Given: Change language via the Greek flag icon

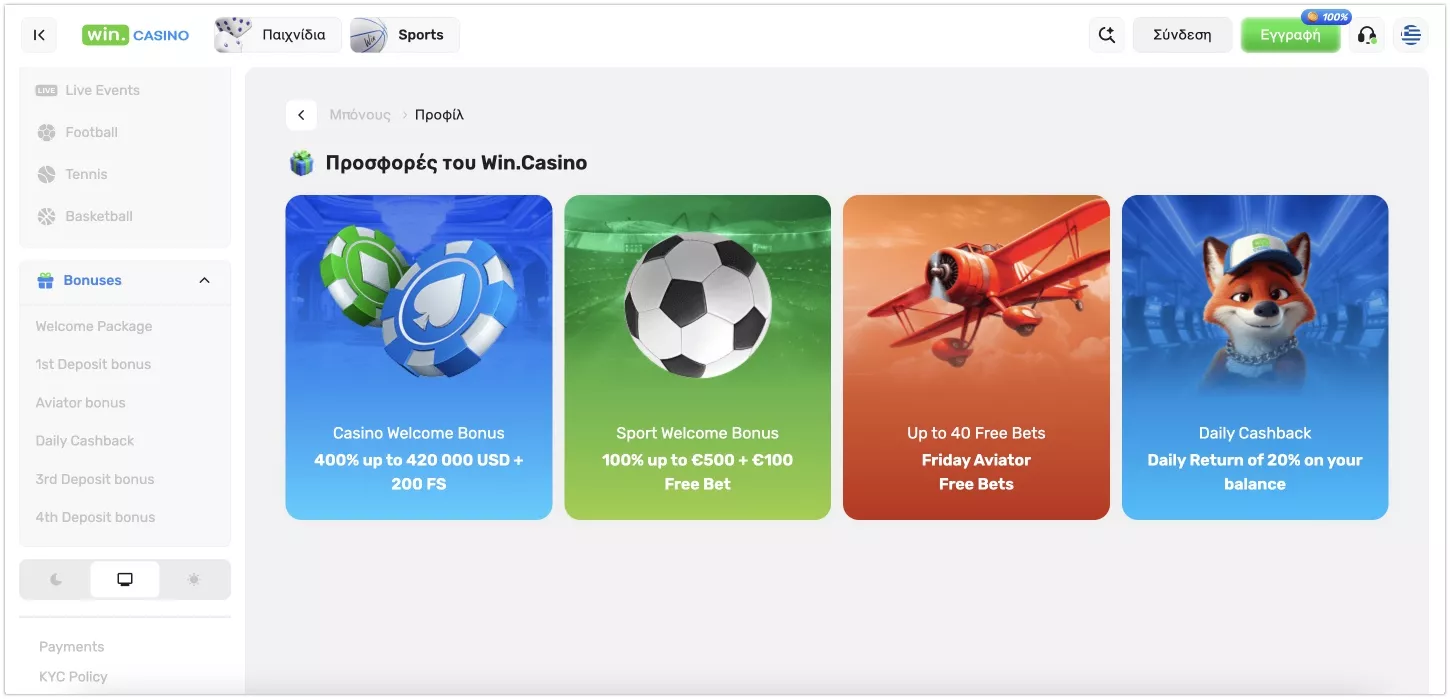Looking at the screenshot, I should (1411, 35).
